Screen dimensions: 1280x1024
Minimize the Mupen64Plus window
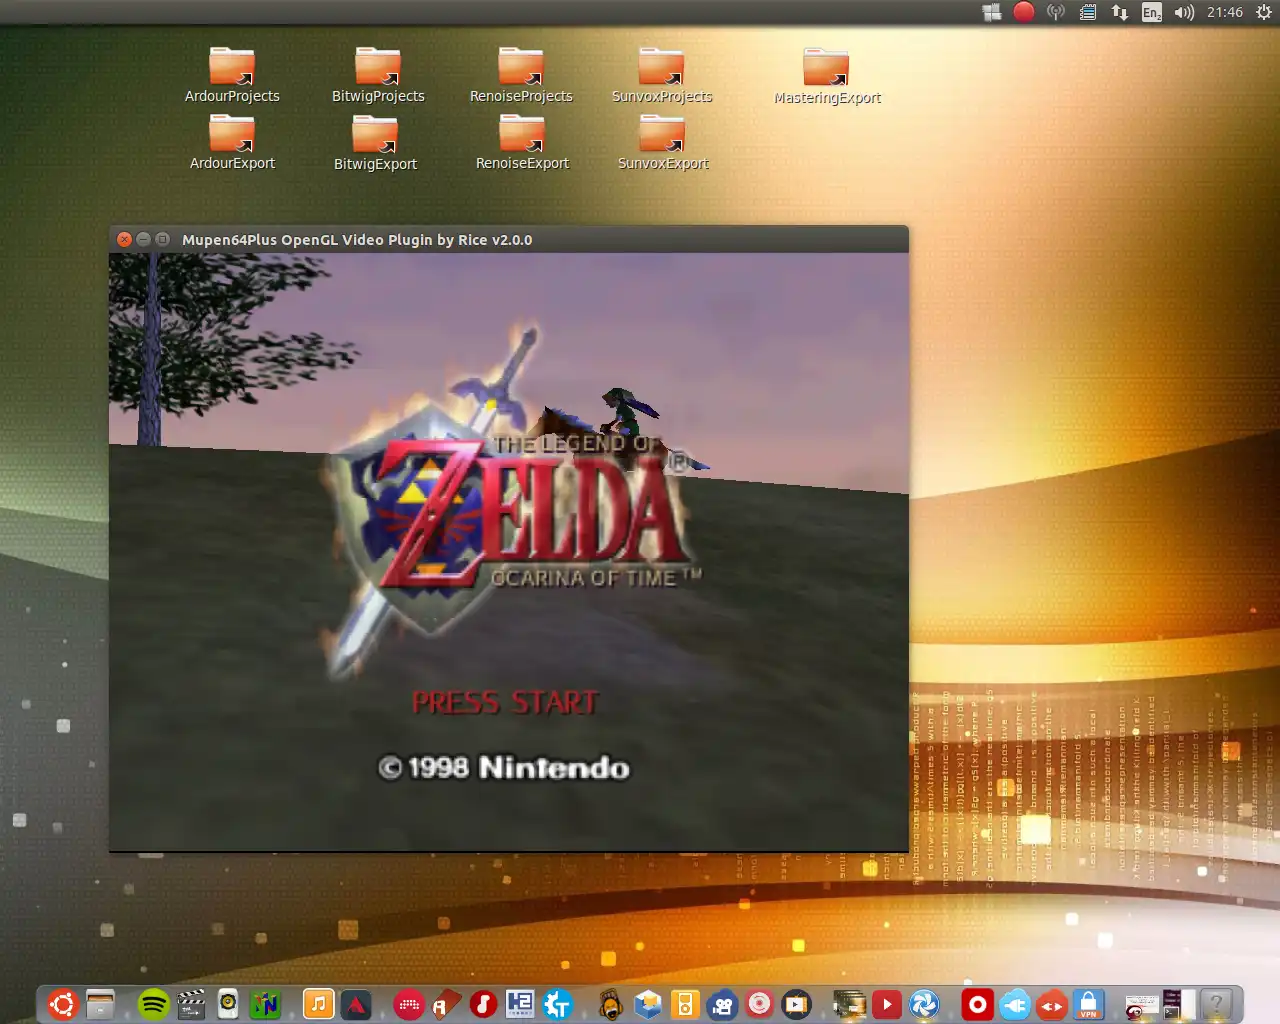point(143,239)
